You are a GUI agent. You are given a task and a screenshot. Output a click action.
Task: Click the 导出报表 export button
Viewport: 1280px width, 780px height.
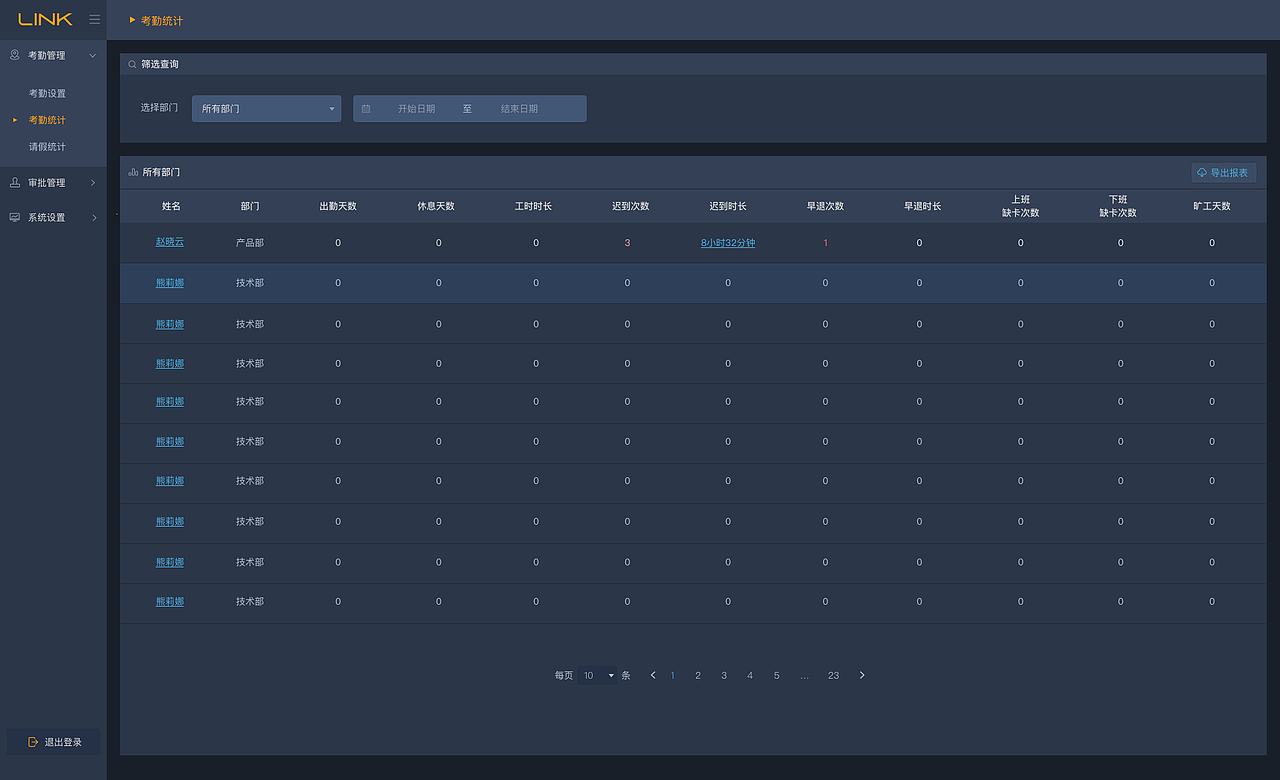coord(1223,173)
